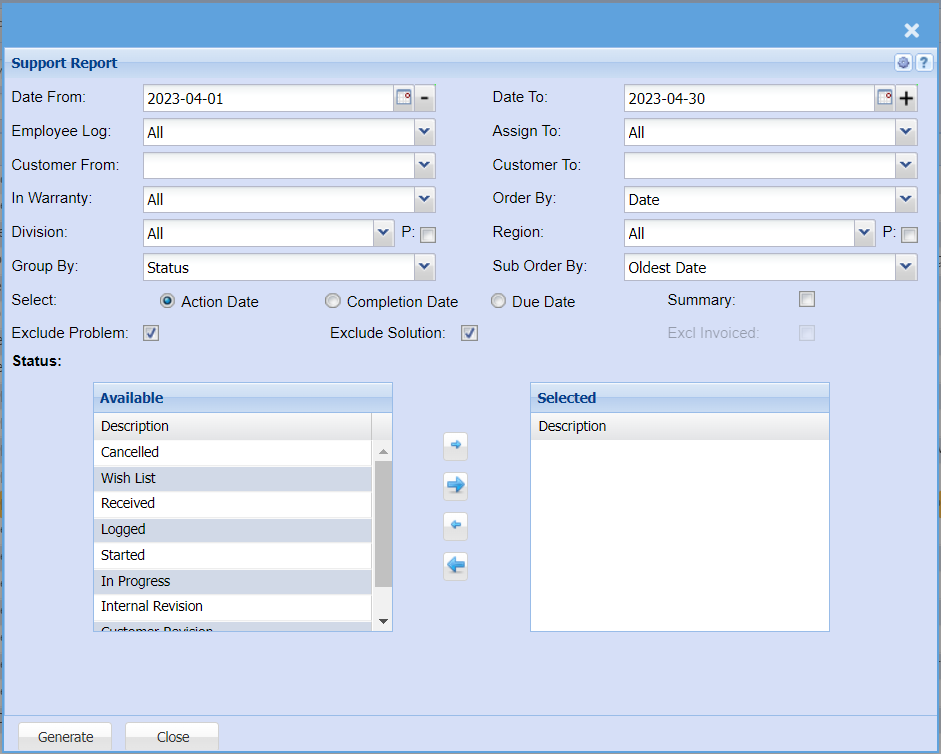Move all statuses to Selected list
The height and width of the screenshot is (754, 941).
pos(456,486)
